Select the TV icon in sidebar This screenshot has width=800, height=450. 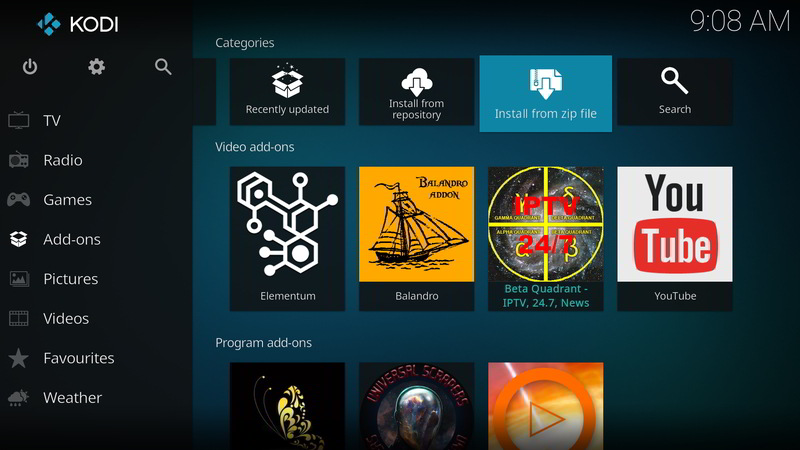pos(19,121)
